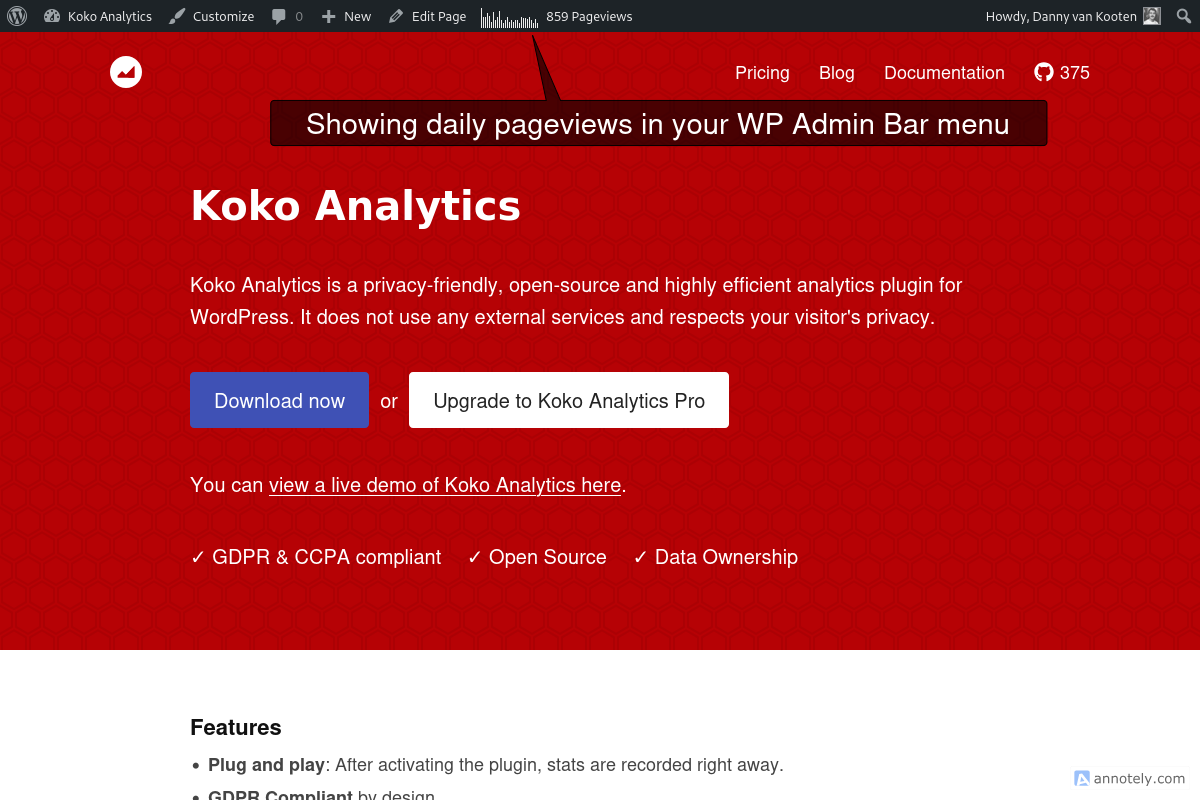Click the Download now button

(279, 400)
